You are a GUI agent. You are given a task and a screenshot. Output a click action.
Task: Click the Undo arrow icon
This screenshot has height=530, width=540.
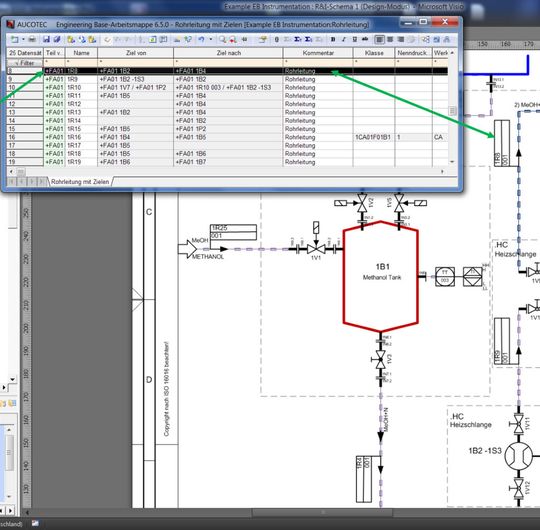(x=201, y=40)
